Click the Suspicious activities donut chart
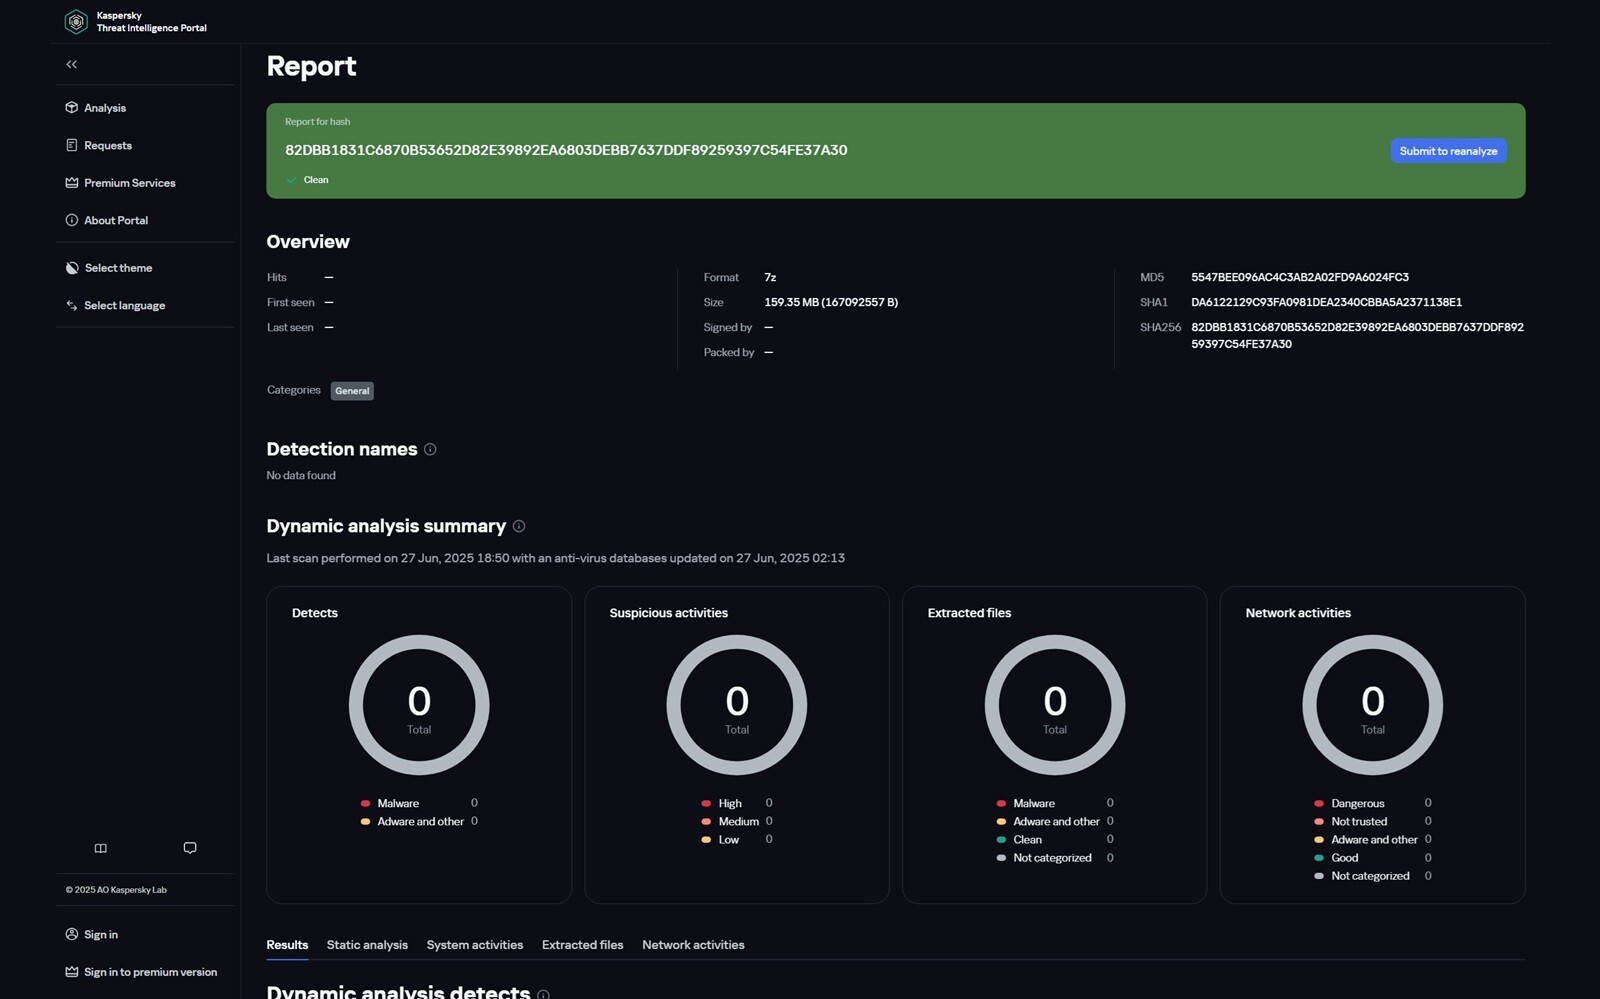The image size is (1600, 999). pyautogui.click(x=737, y=705)
